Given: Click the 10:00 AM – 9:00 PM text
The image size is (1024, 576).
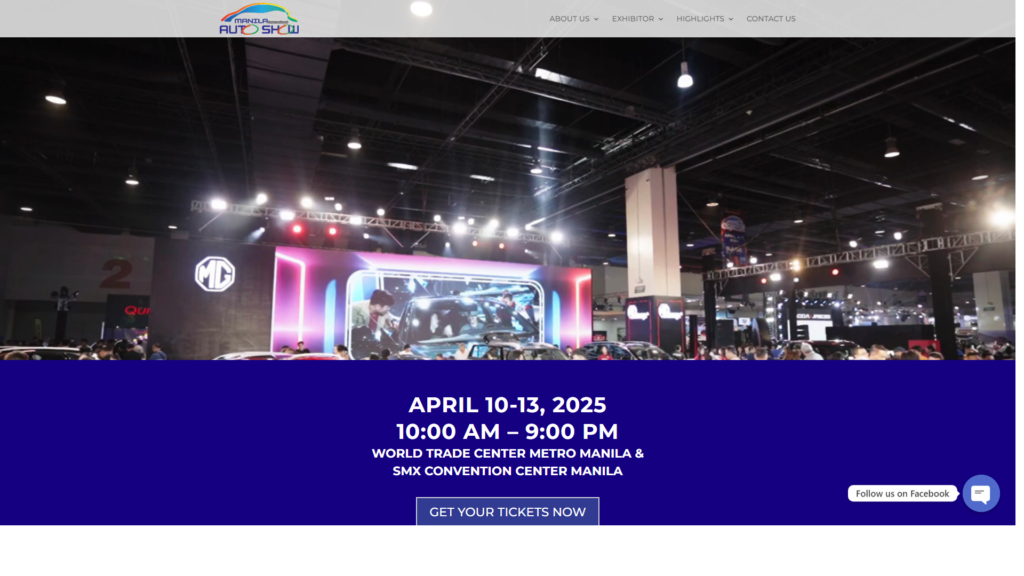Looking at the screenshot, I should (x=507, y=432).
